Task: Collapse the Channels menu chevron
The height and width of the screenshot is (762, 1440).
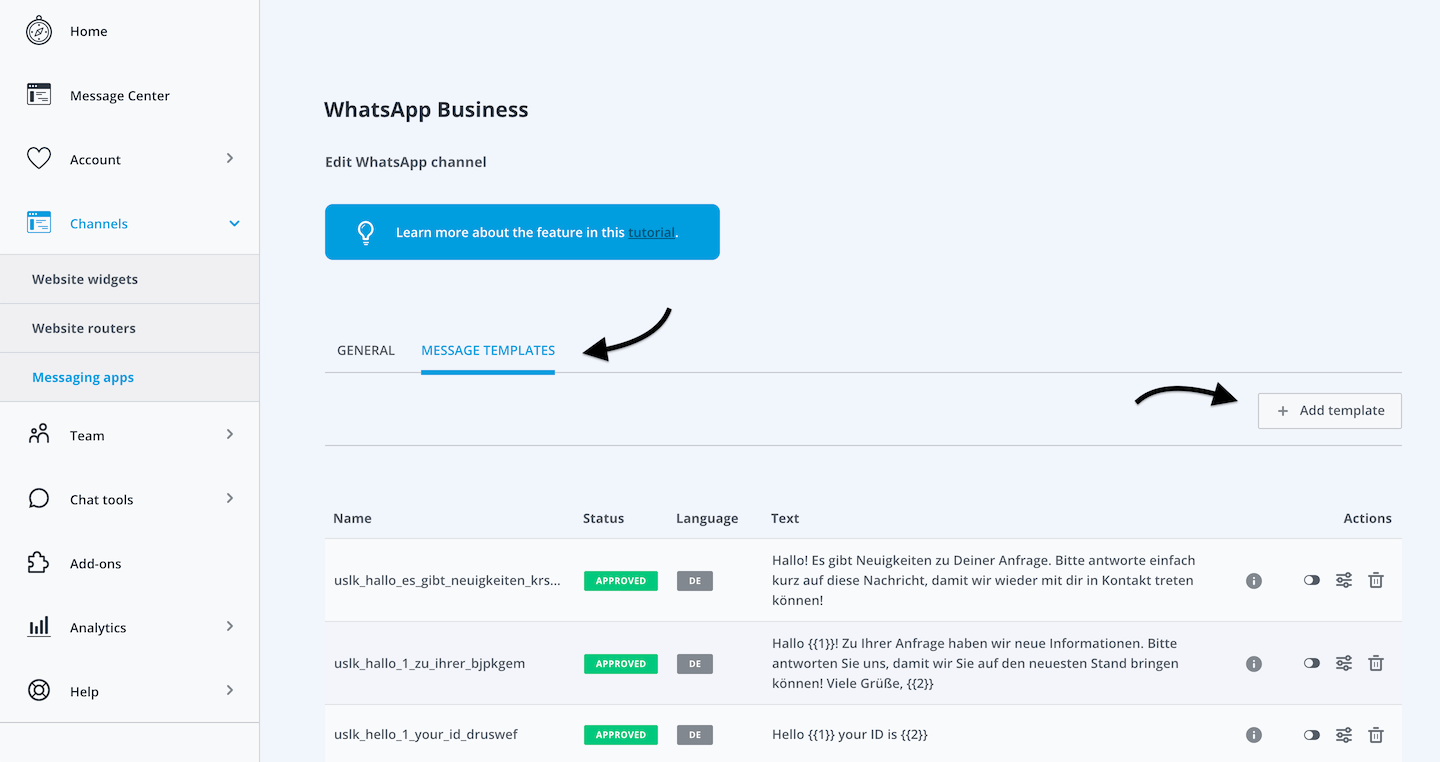Action: click(x=234, y=223)
